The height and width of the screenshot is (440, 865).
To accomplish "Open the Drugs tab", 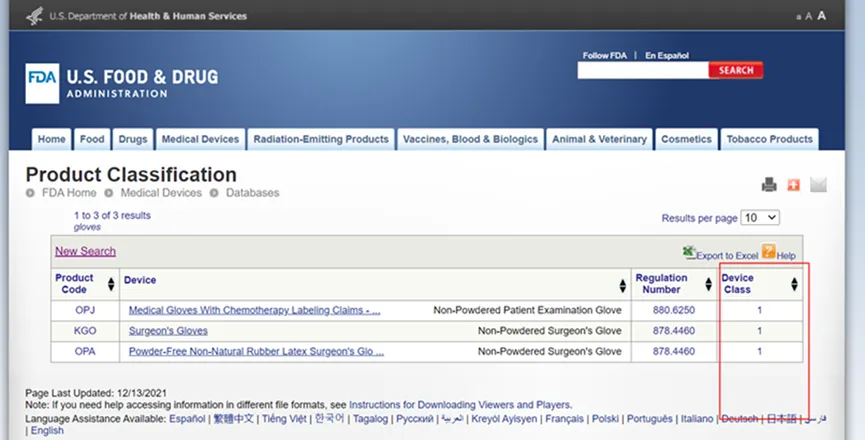I will point(133,139).
